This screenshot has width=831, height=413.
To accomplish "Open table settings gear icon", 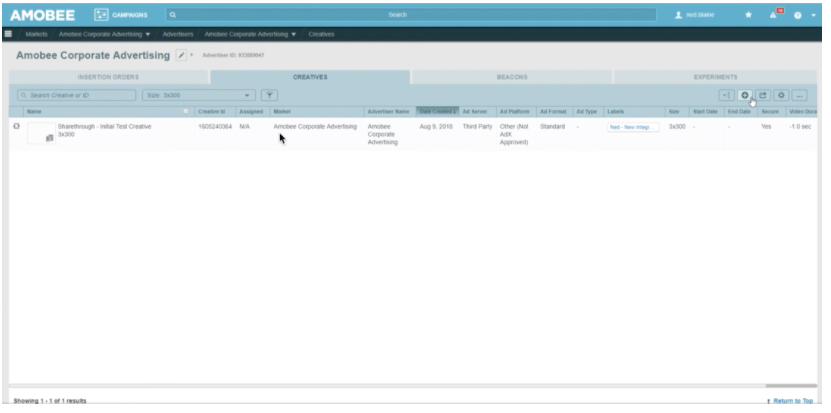I will point(781,95).
